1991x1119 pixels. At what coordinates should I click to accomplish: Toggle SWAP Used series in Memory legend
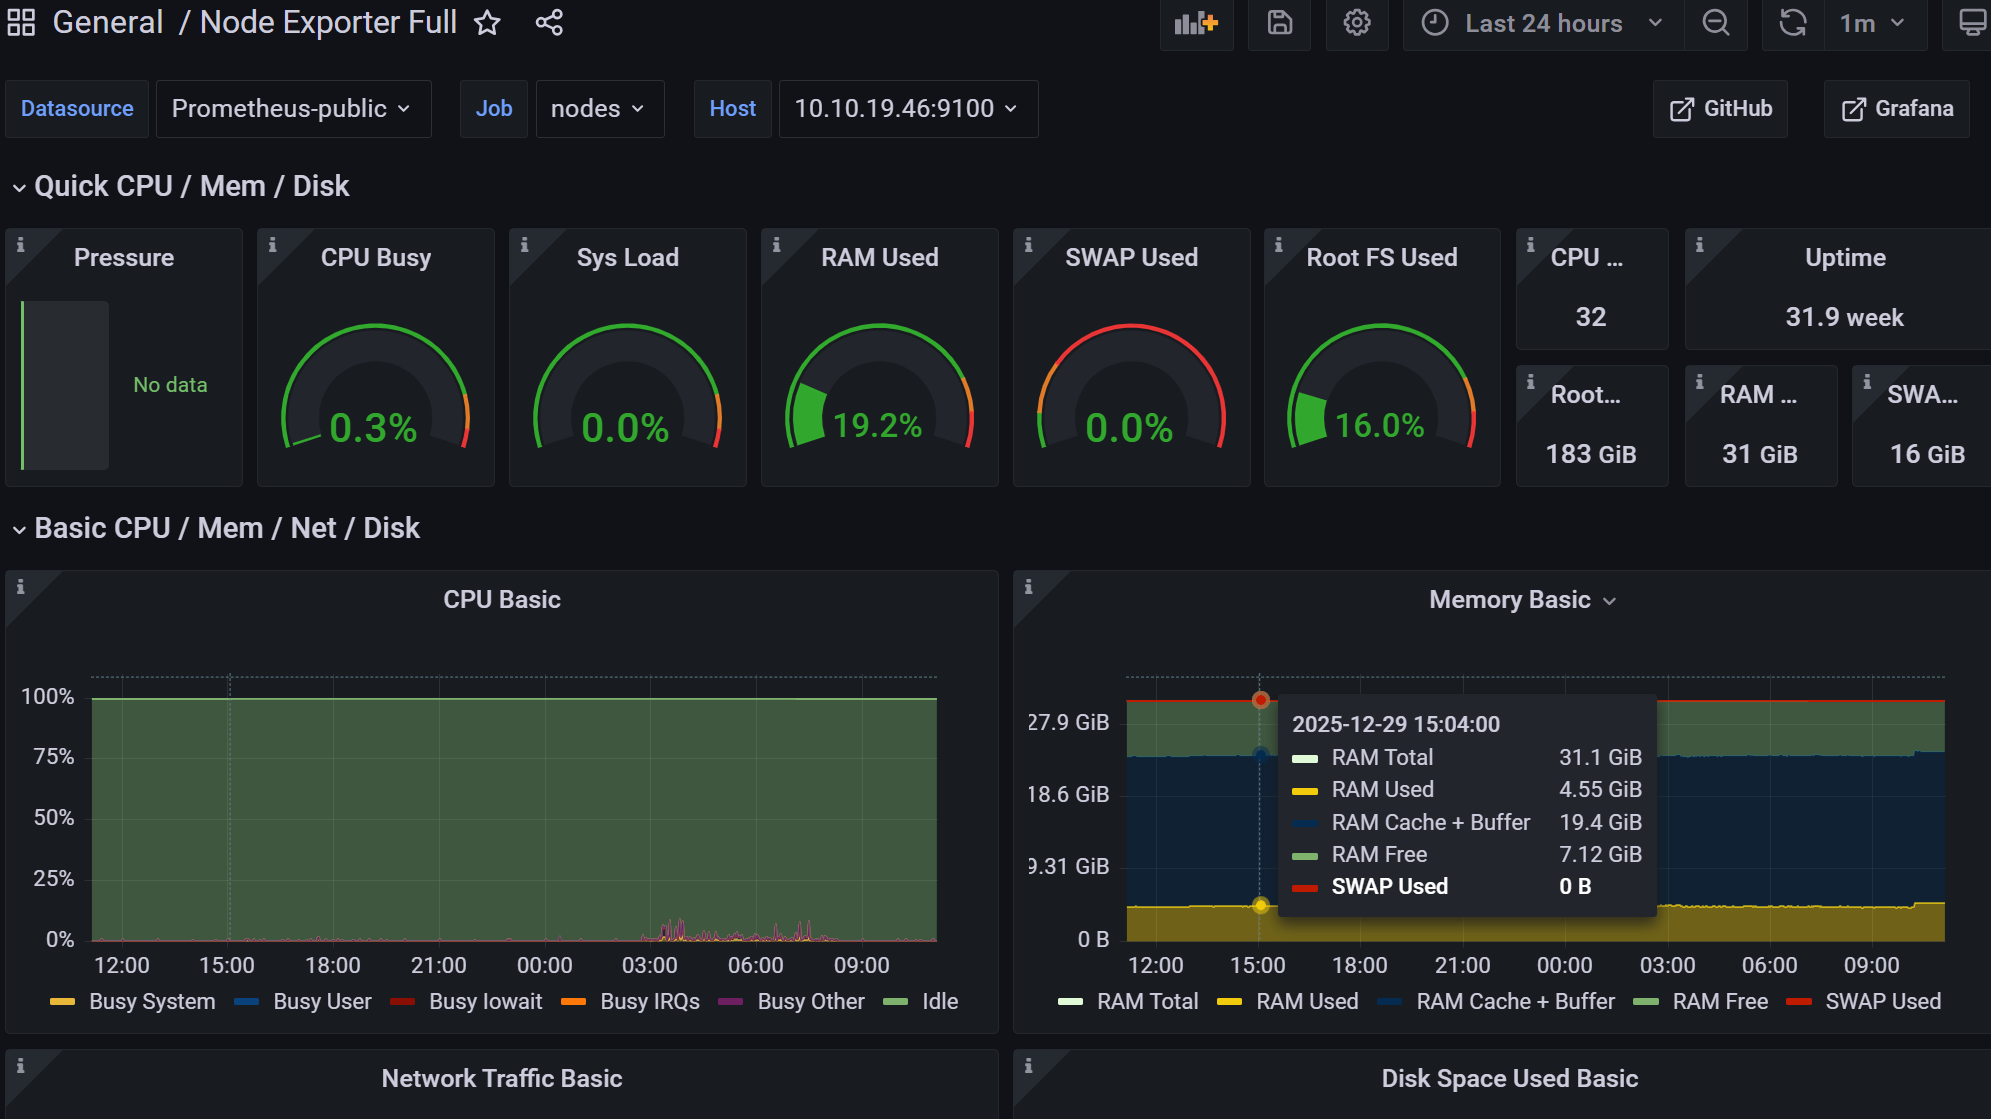point(1882,1002)
